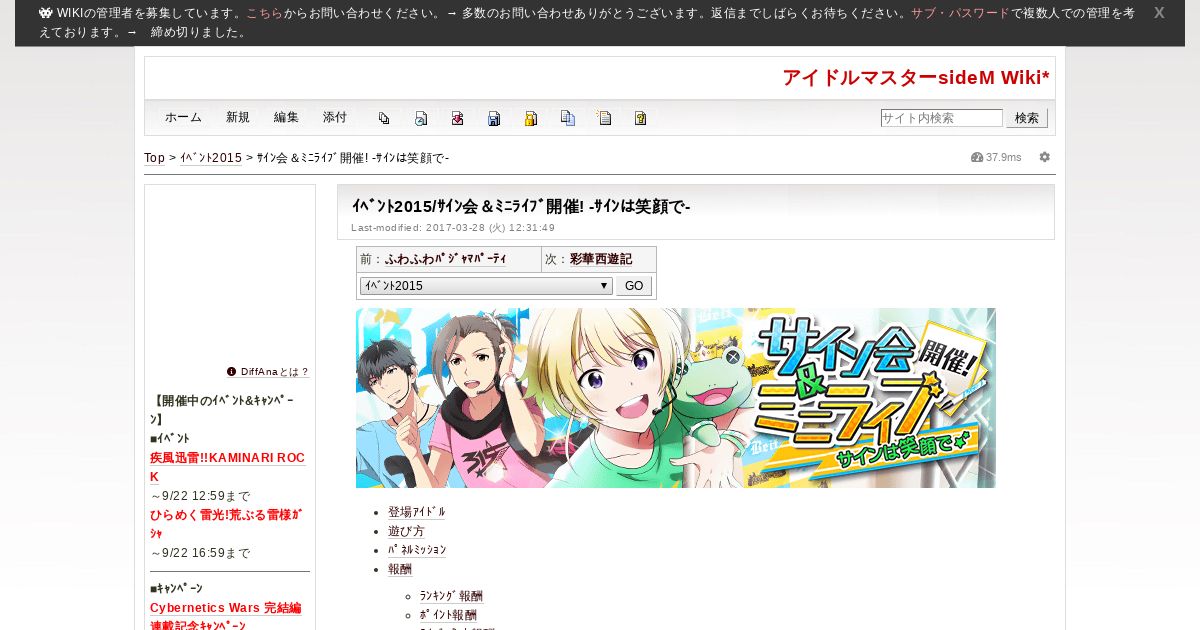Open the ホーム menu item

[183, 117]
